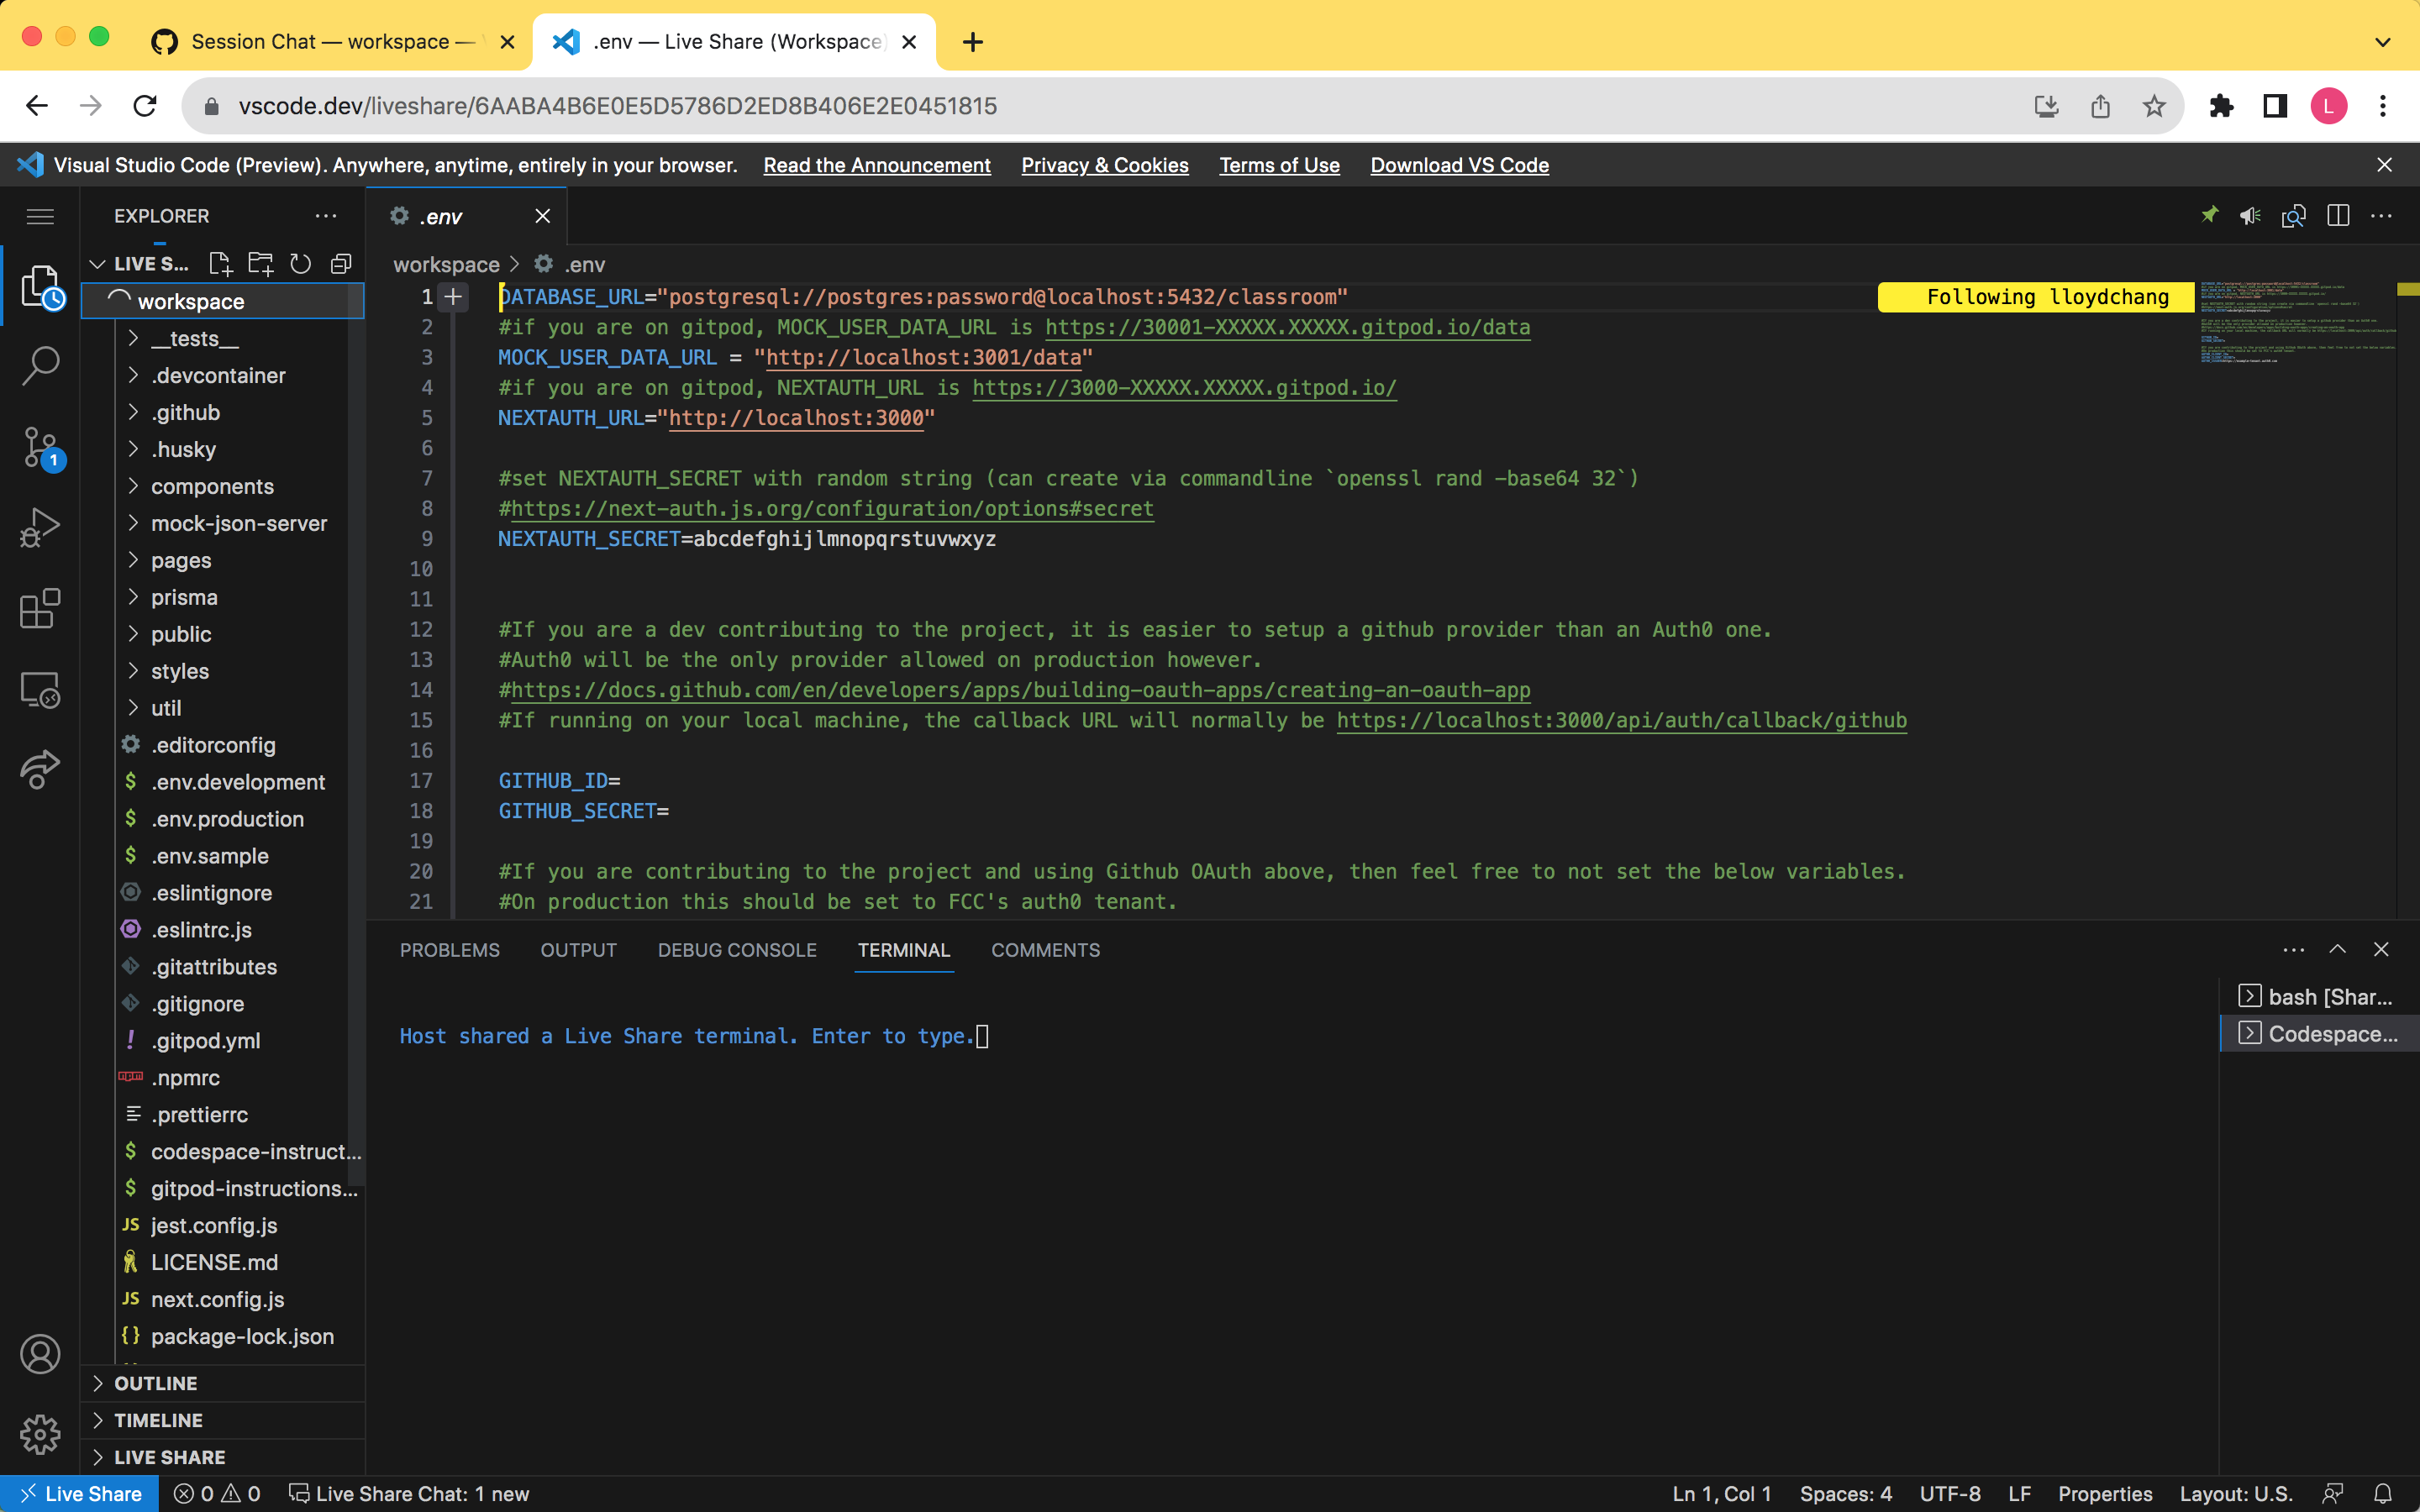Click the shared Live Share terminal input

[x=983, y=1036]
